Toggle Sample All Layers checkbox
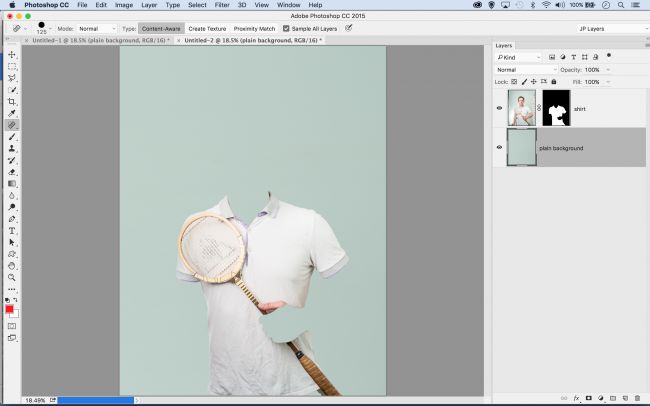The image size is (650, 406). tap(286, 29)
